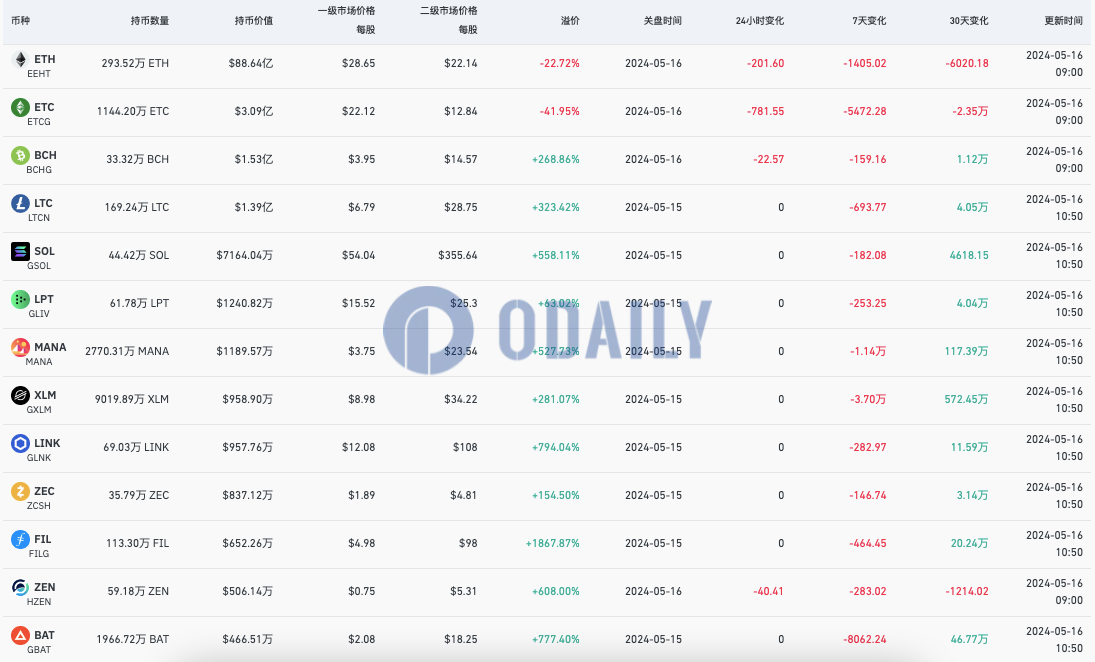This screenshot has width=1095, height=662.
Task: Click the Basic Attention Token BAT icon
Action: tap(20, 635)
